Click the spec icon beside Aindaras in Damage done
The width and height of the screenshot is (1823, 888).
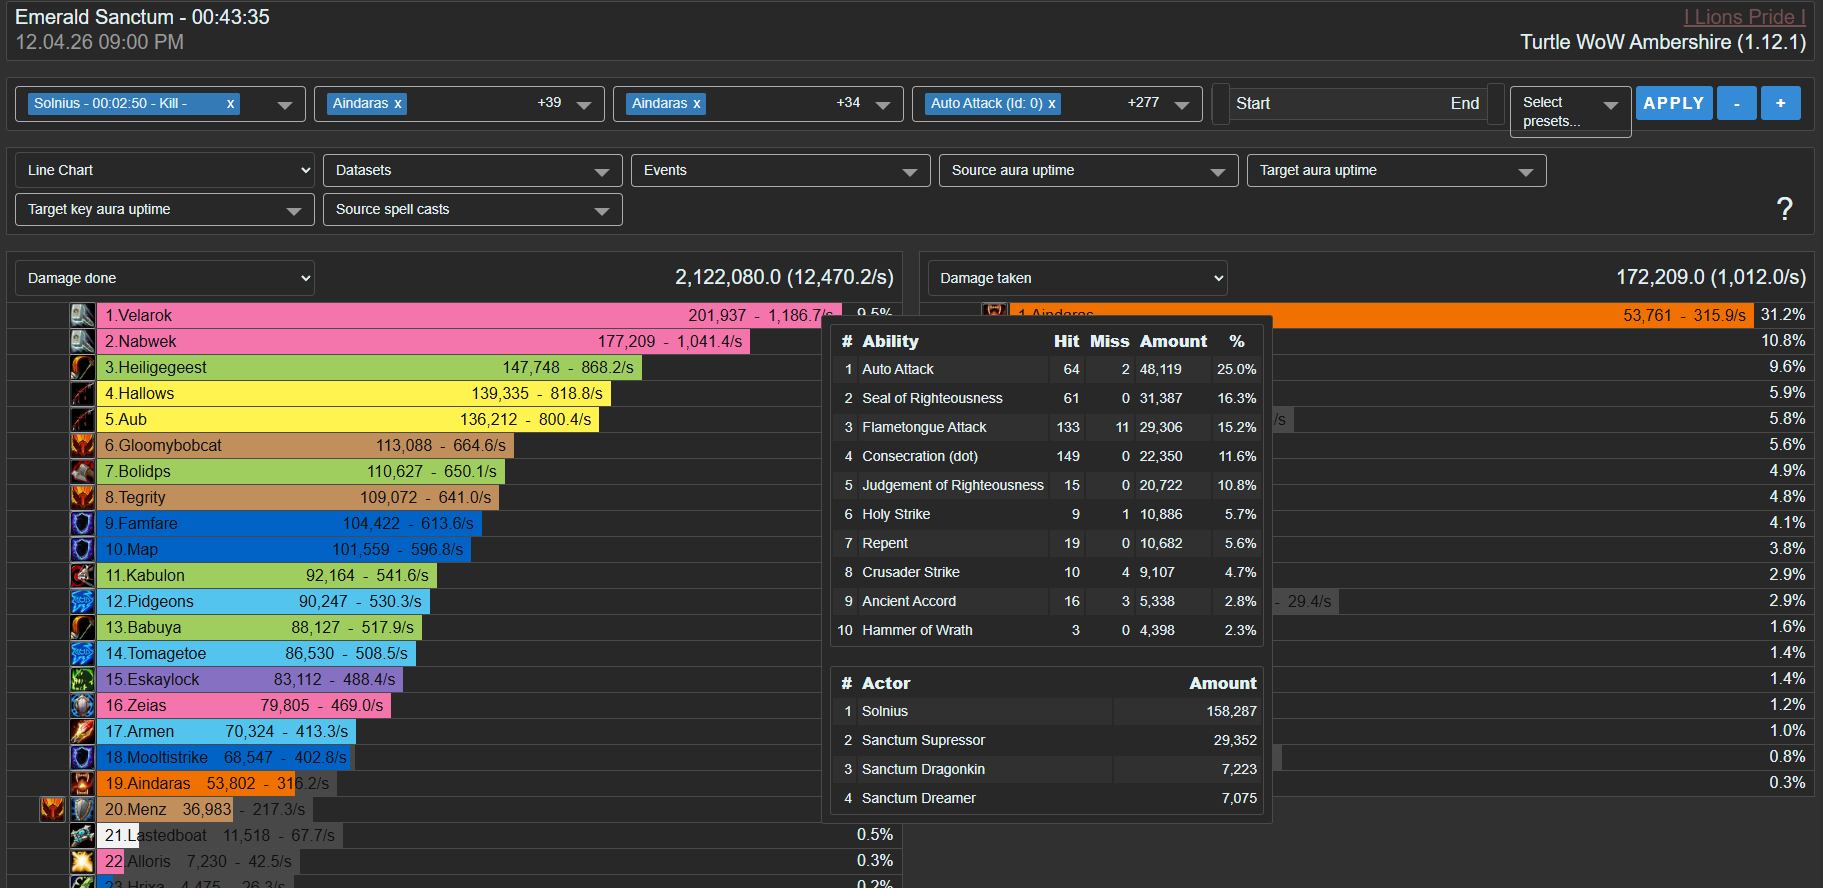pos(82,783)
